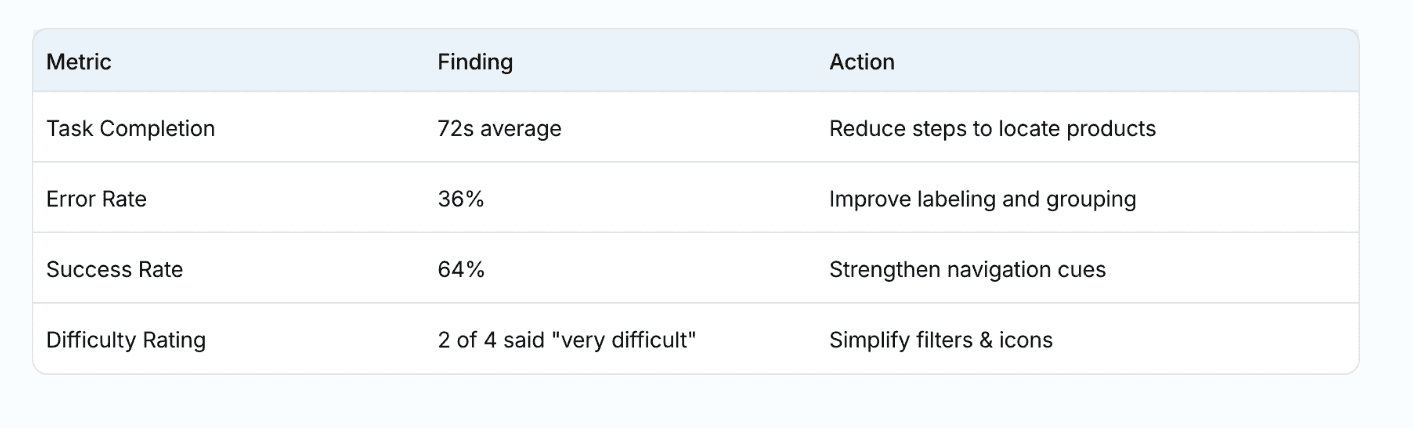Image resolution: width=1414 pixels, height=428 pixels.
Task: Select the Difficulty Rating cell
Action: pyautogui.click(x=126, y=340)
